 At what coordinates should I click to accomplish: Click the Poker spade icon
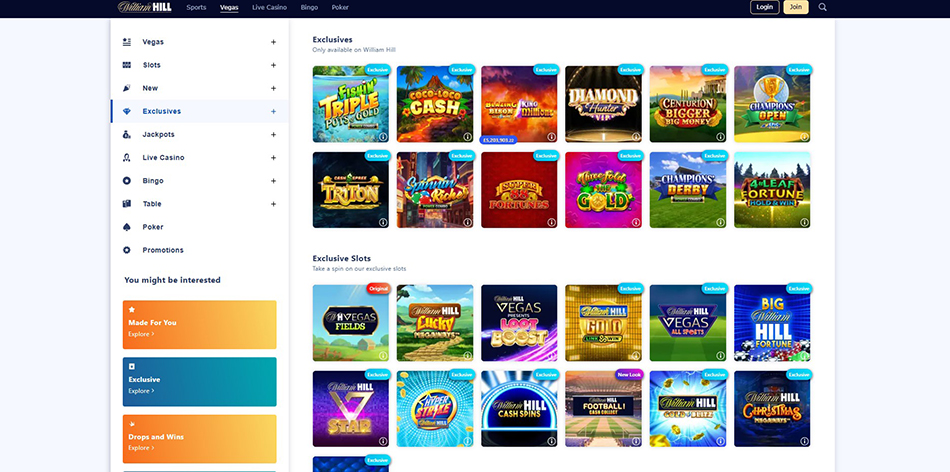pos(127,227)
